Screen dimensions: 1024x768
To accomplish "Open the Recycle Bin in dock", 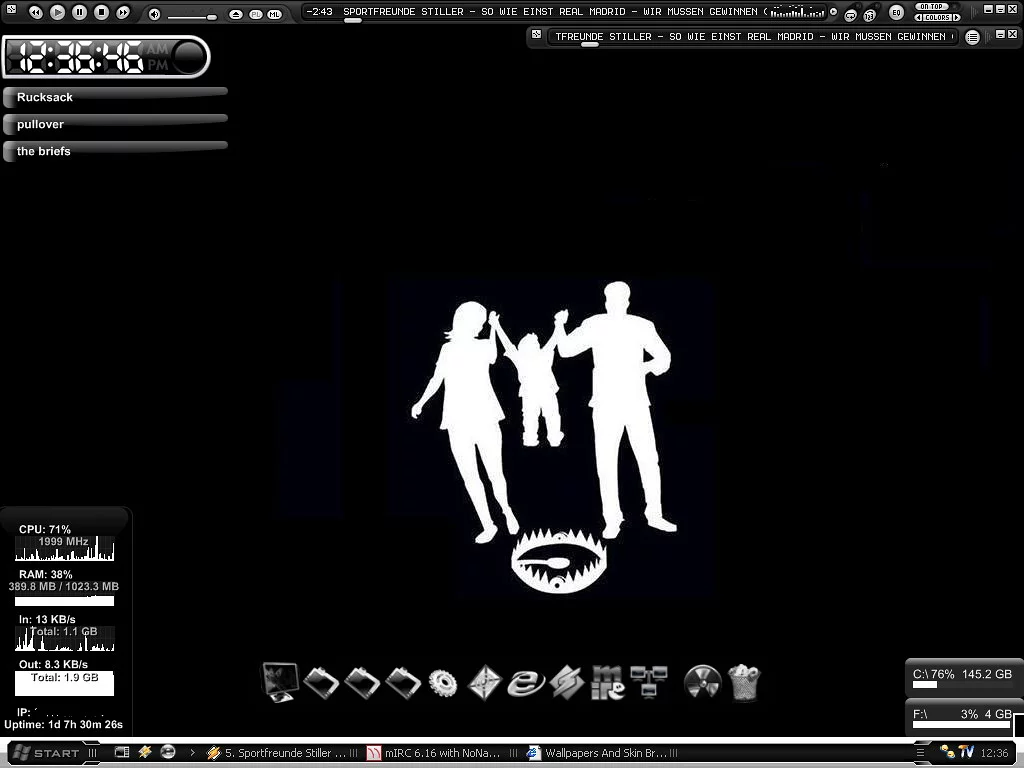I will [744, 683].
